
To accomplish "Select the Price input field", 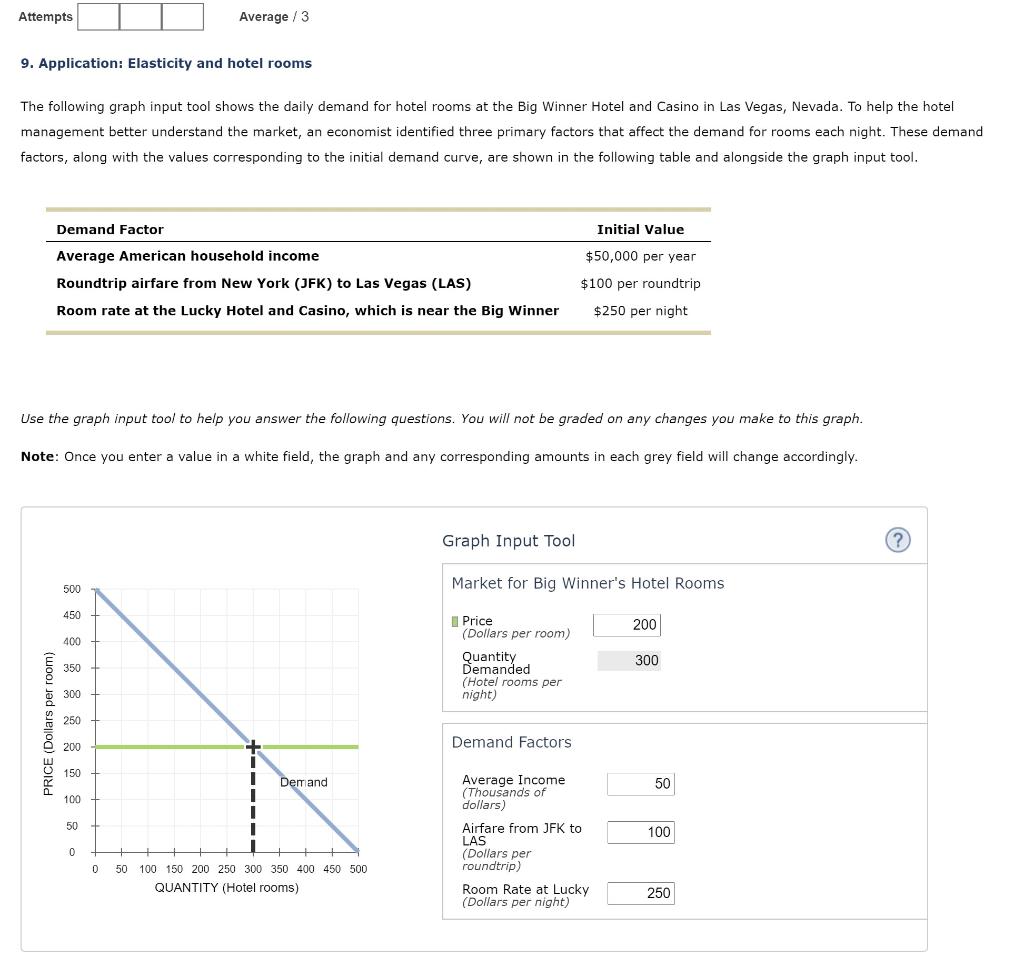I will coord(627,624).
